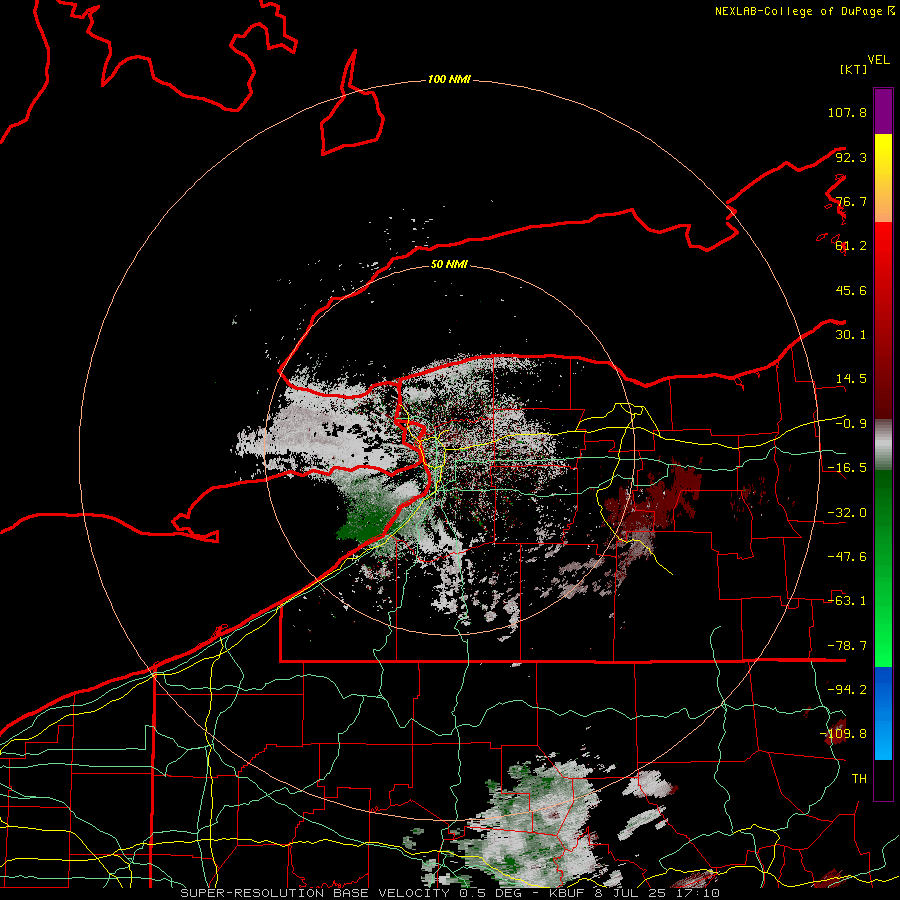Click the -0.9 velocity scale value
Screen dimensions: 900x900
[851, 424]
